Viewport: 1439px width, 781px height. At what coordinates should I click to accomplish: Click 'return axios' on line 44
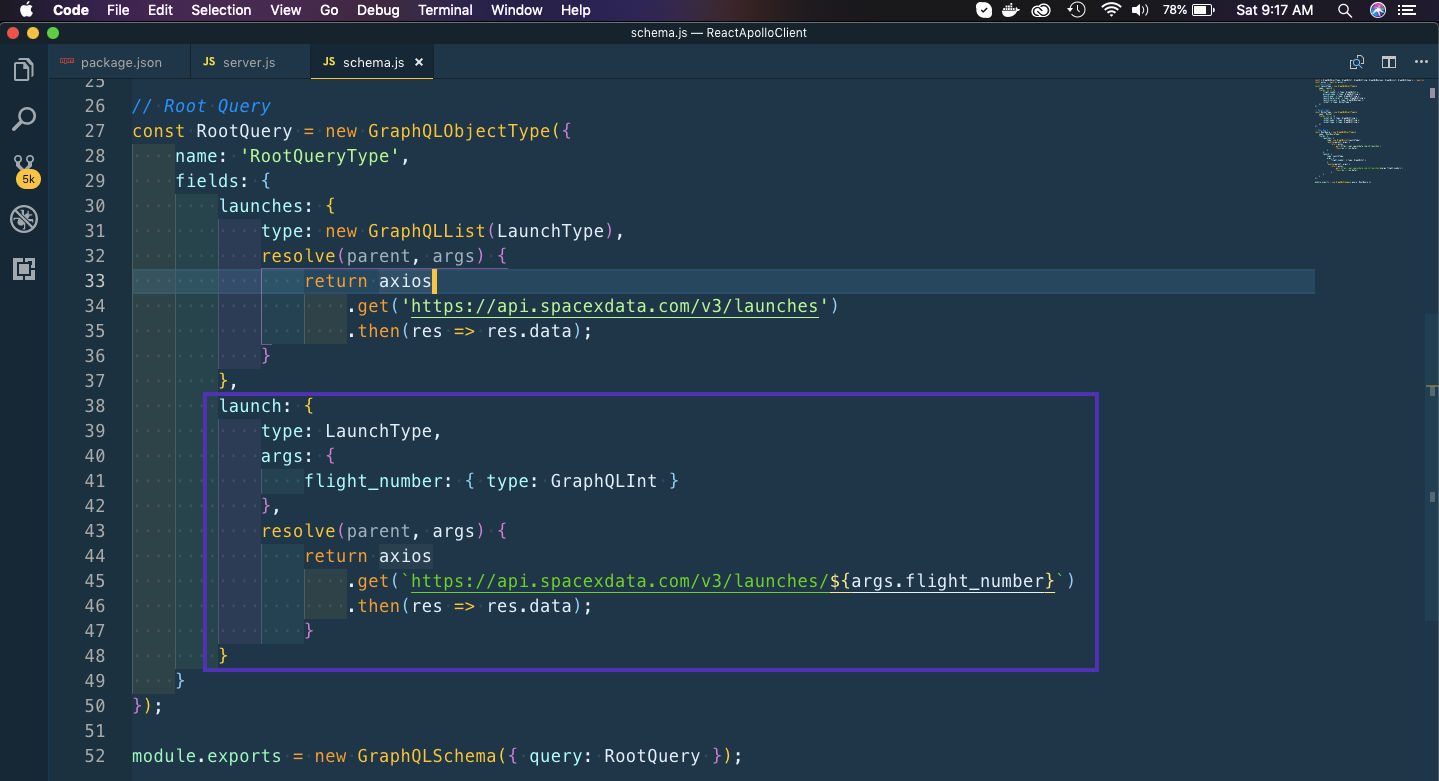pyautogui.click(x=368, y=556)
